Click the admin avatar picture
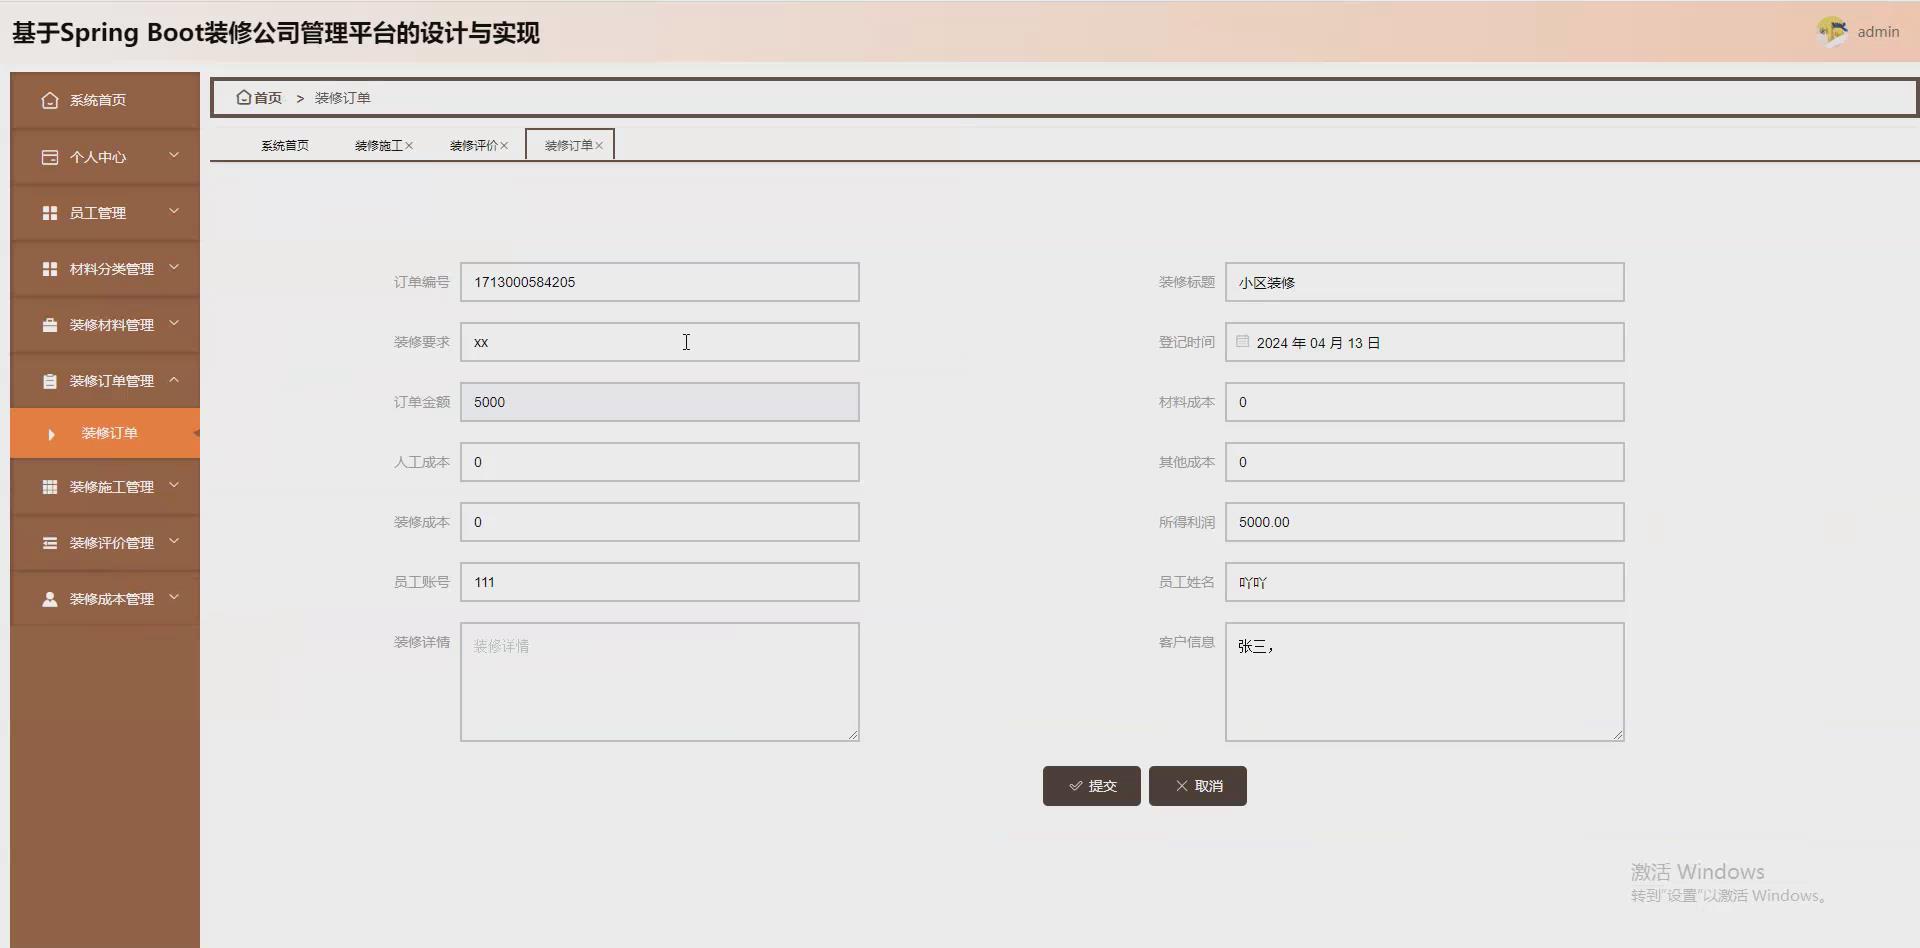Viewport: 1920px width, 948px height. point(1832,32)
